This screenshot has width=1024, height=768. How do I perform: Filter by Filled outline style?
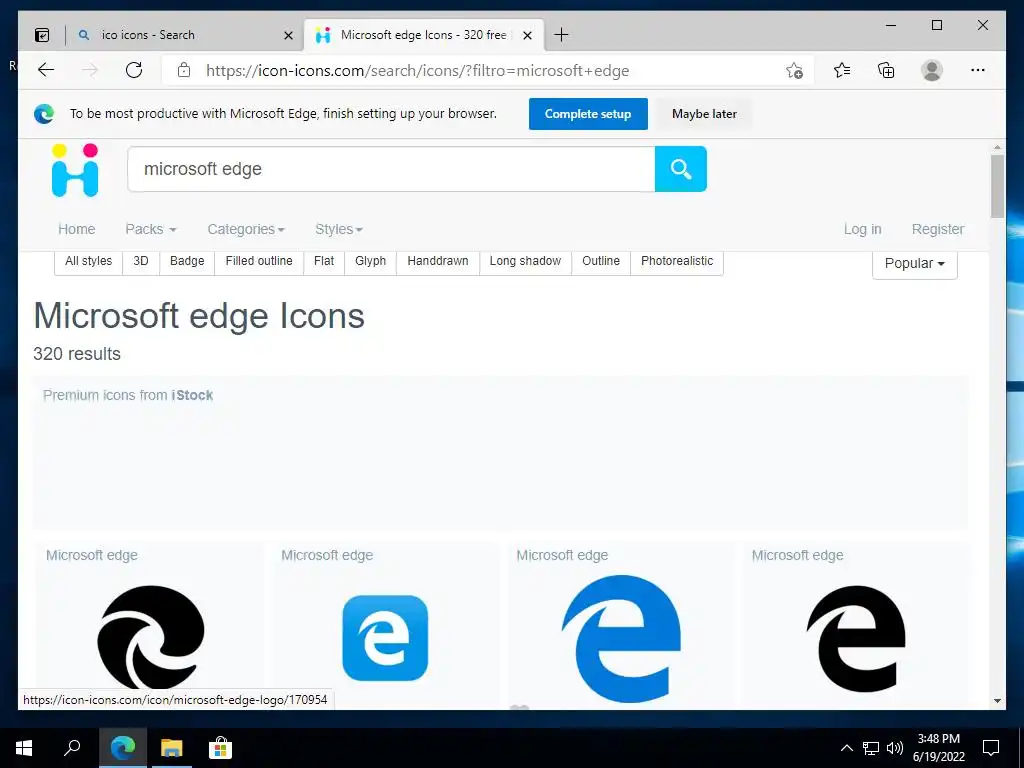tap(259, 261)
